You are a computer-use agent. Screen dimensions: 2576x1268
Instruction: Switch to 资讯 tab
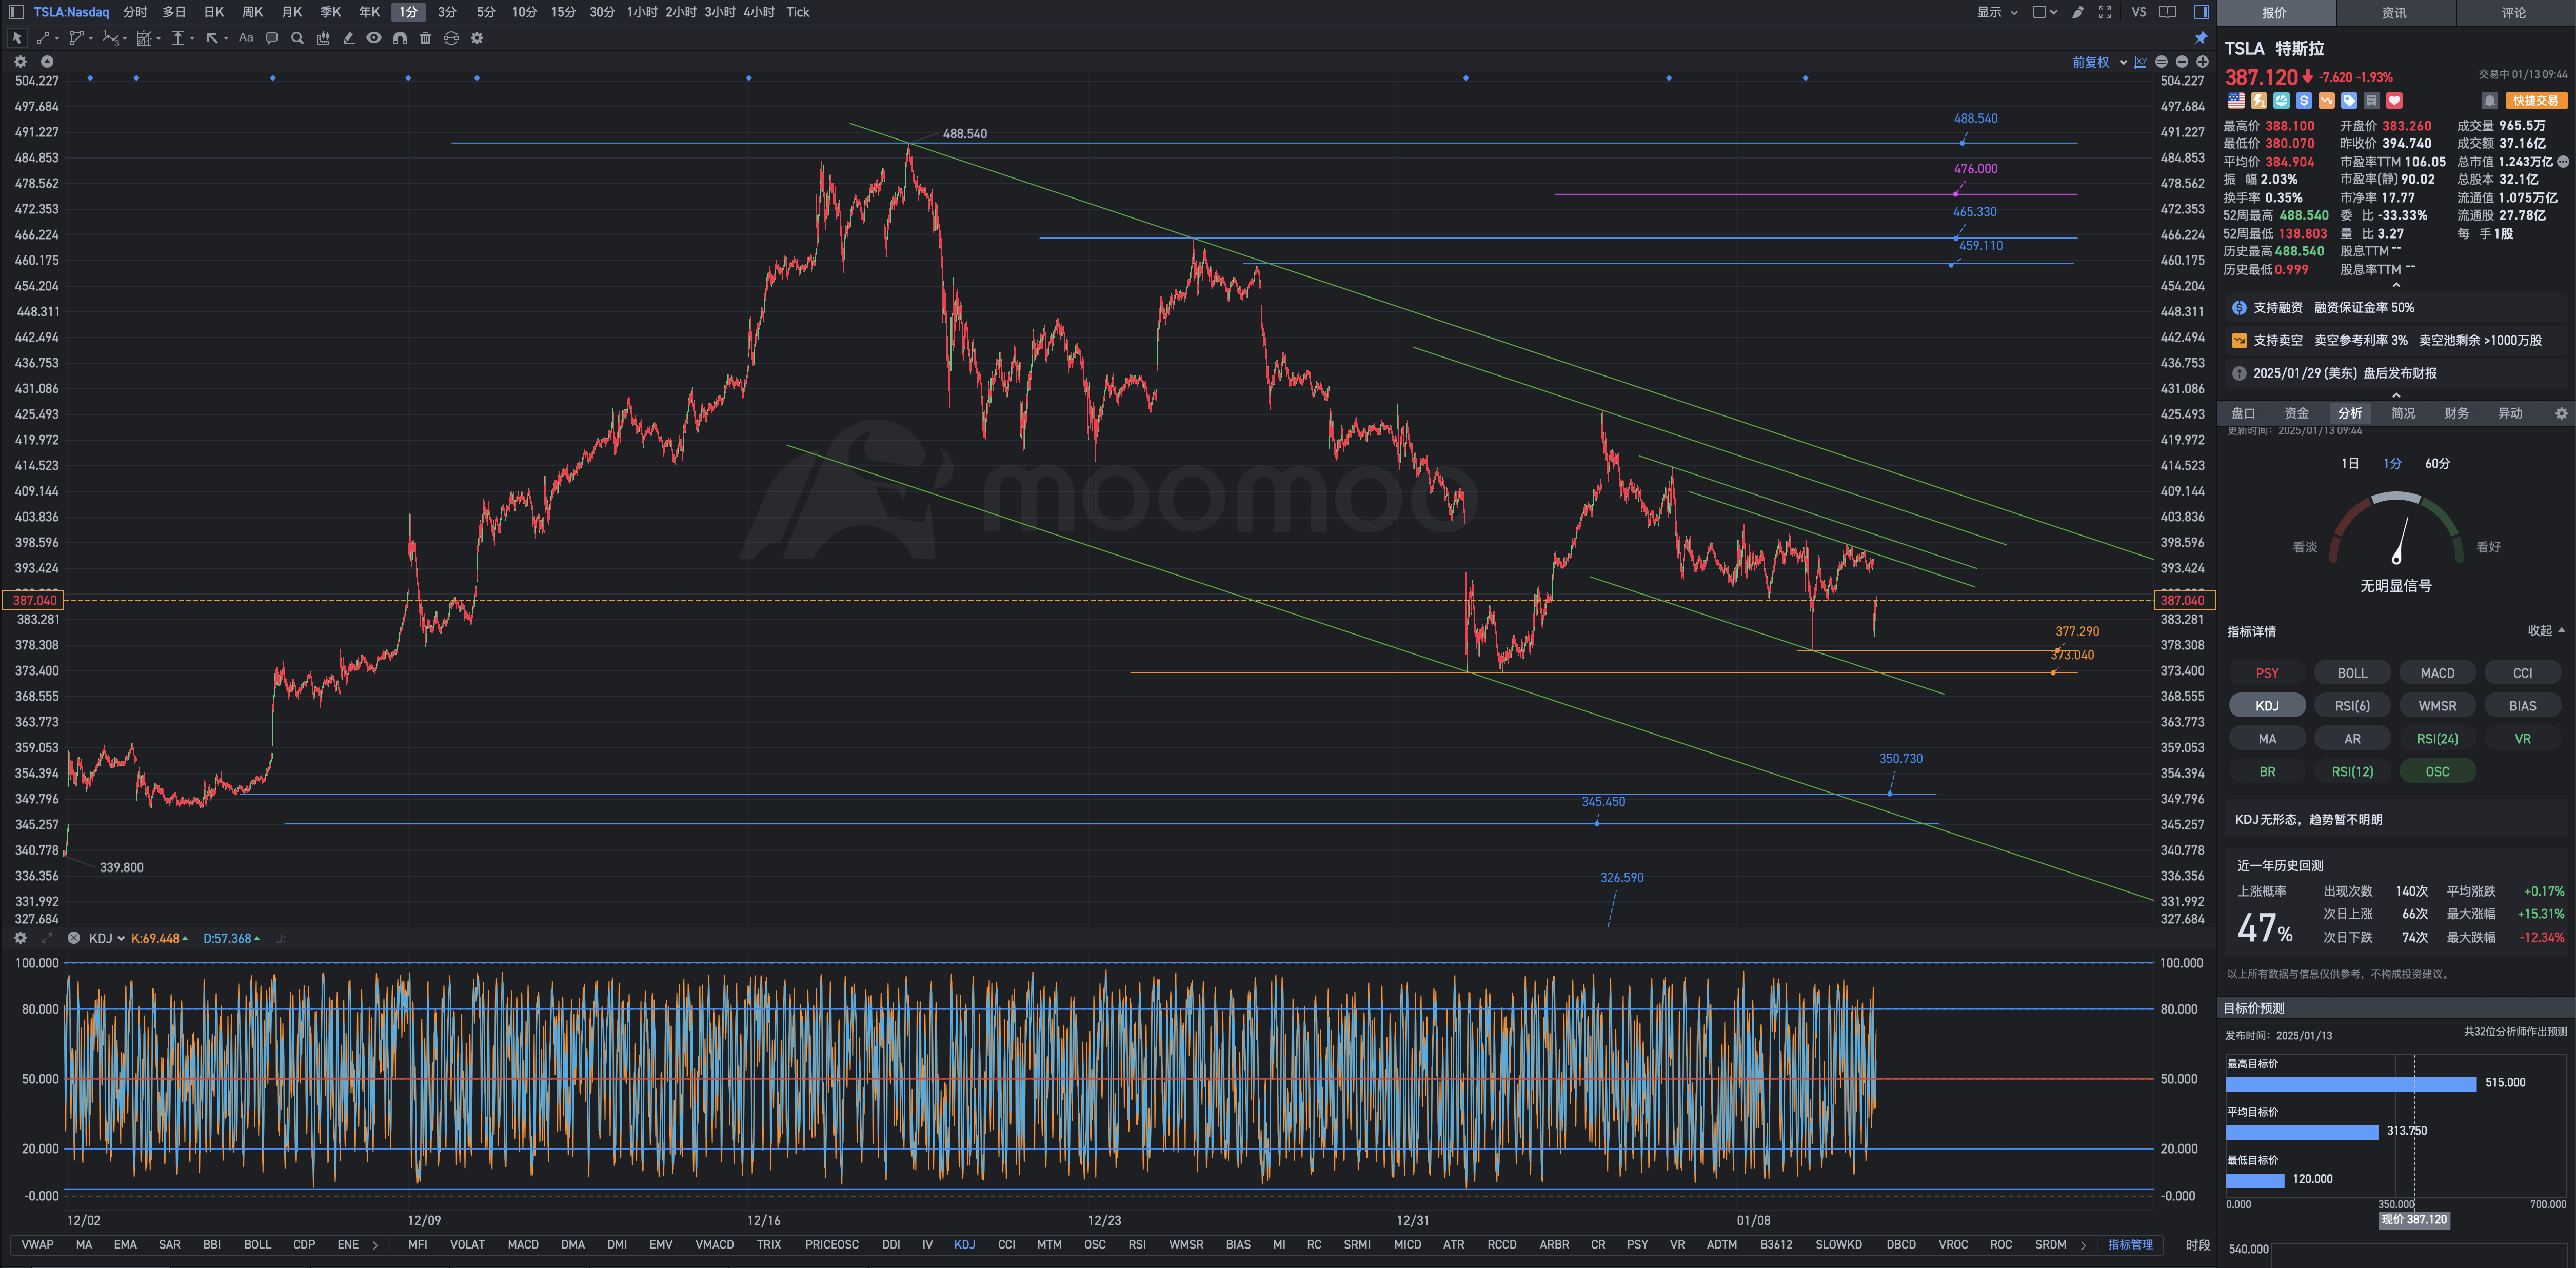(x=2394, y=13)
